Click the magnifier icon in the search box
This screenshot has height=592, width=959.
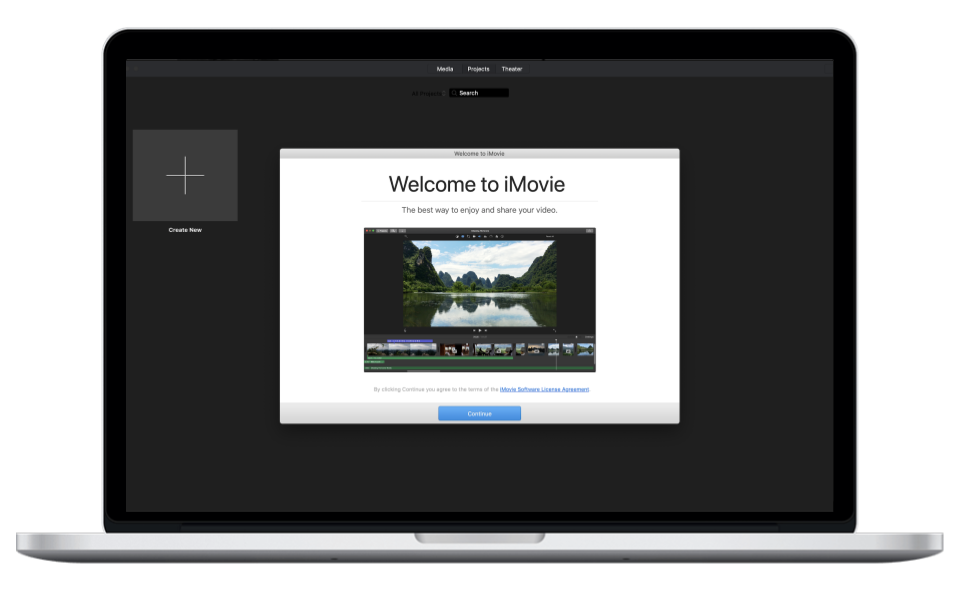coord(454,93)
